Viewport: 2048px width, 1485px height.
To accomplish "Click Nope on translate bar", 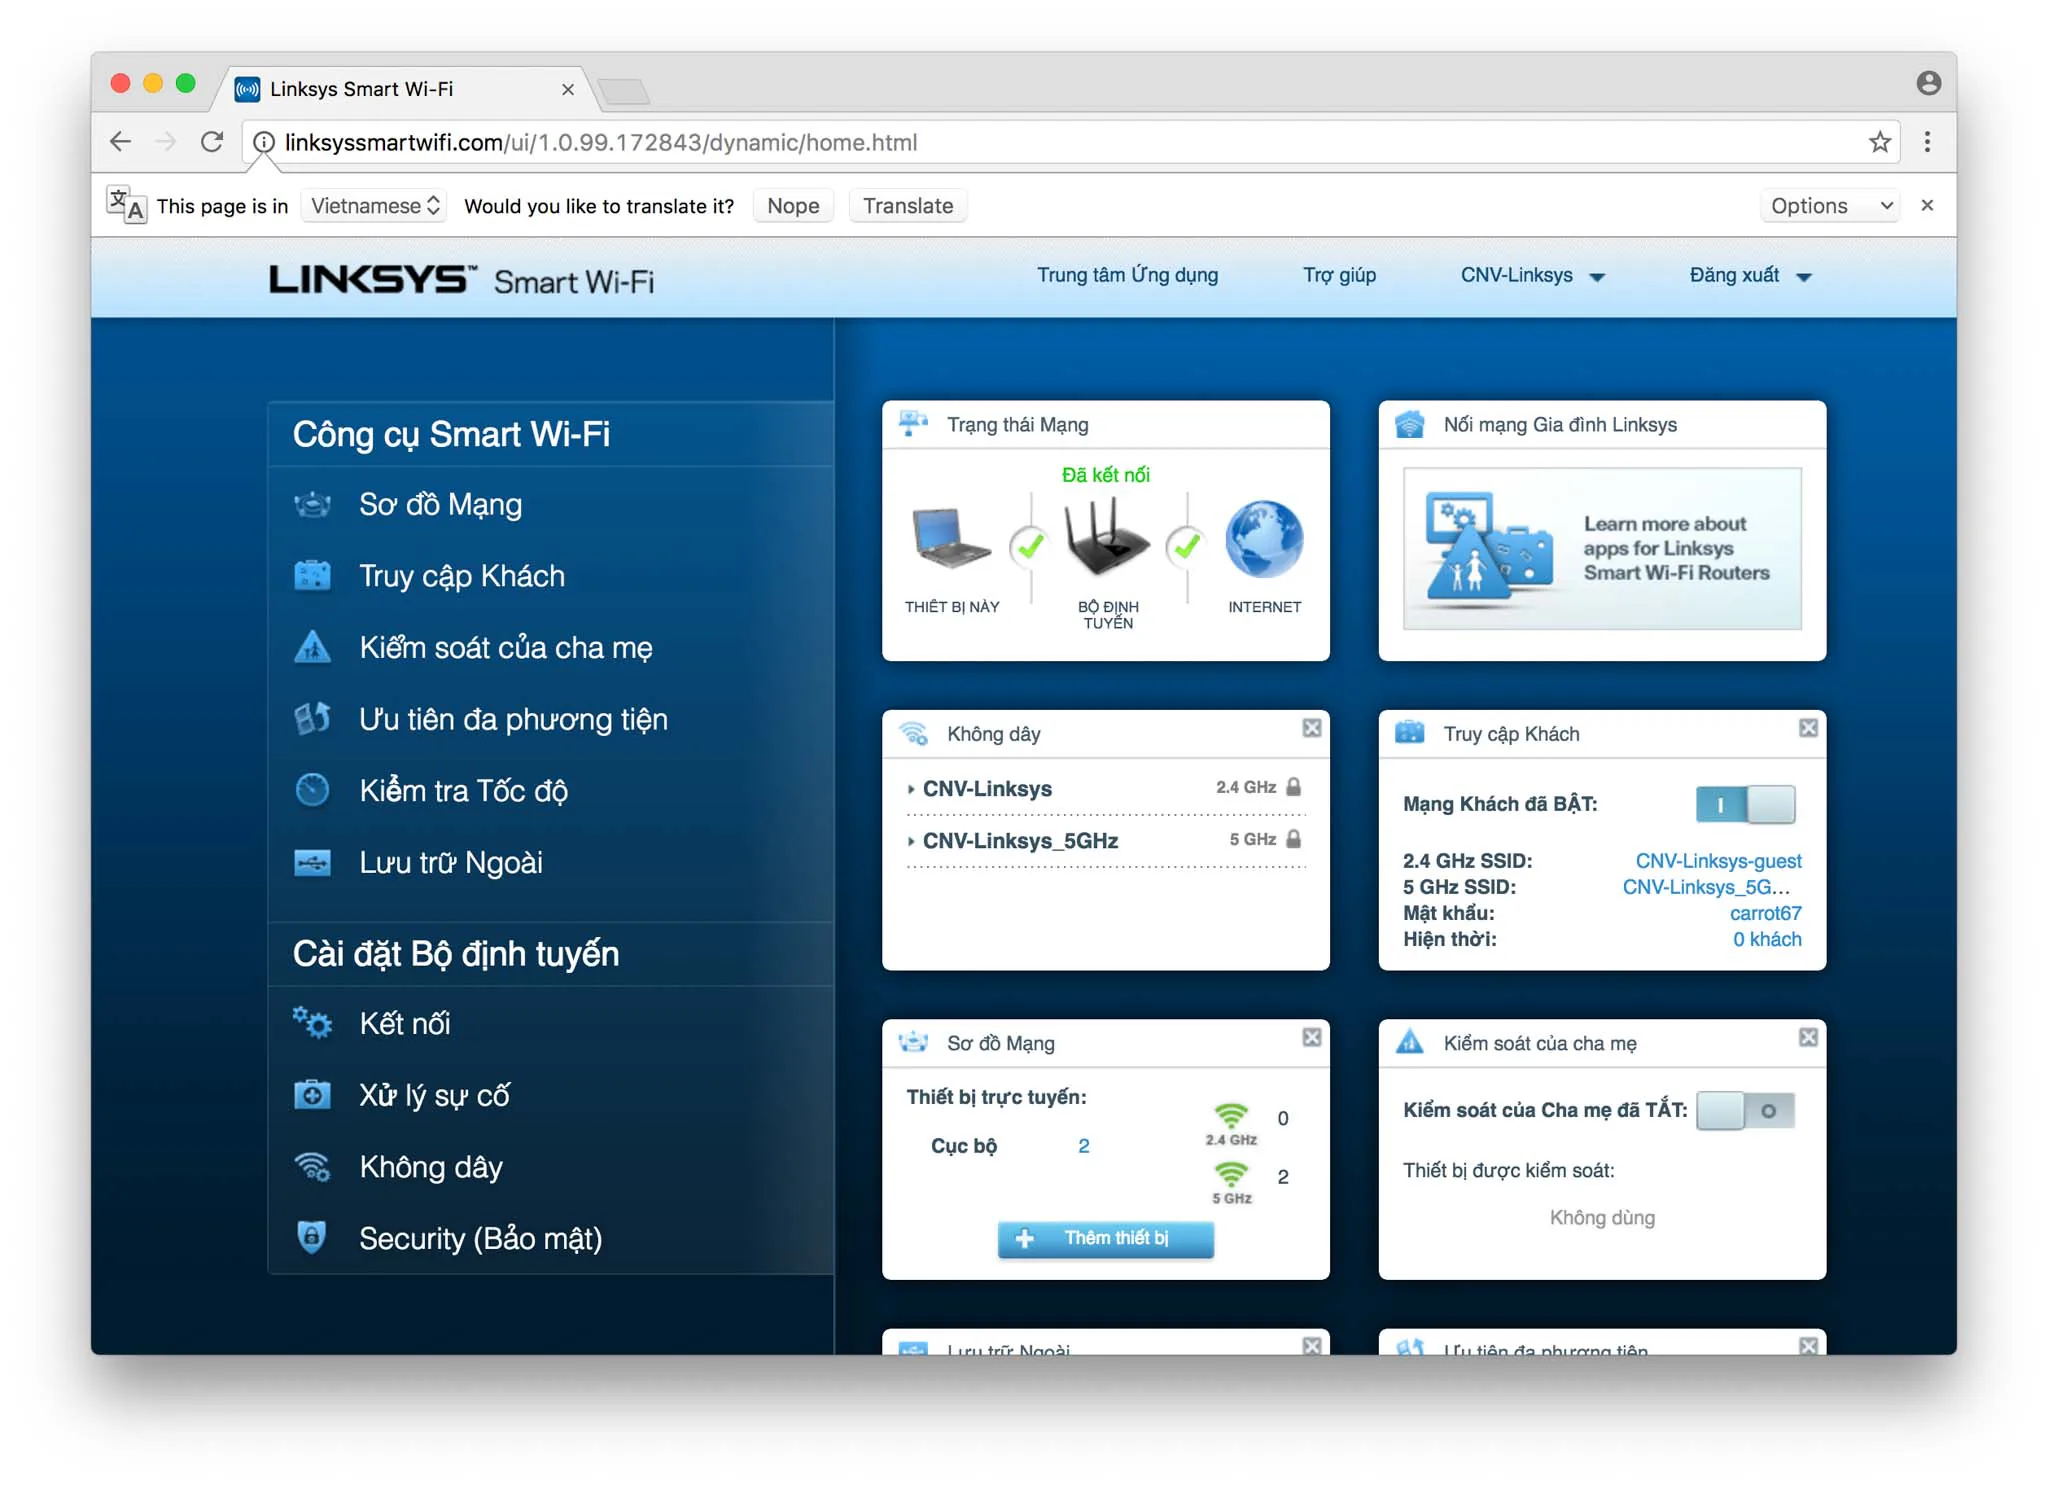I will 793,206.
